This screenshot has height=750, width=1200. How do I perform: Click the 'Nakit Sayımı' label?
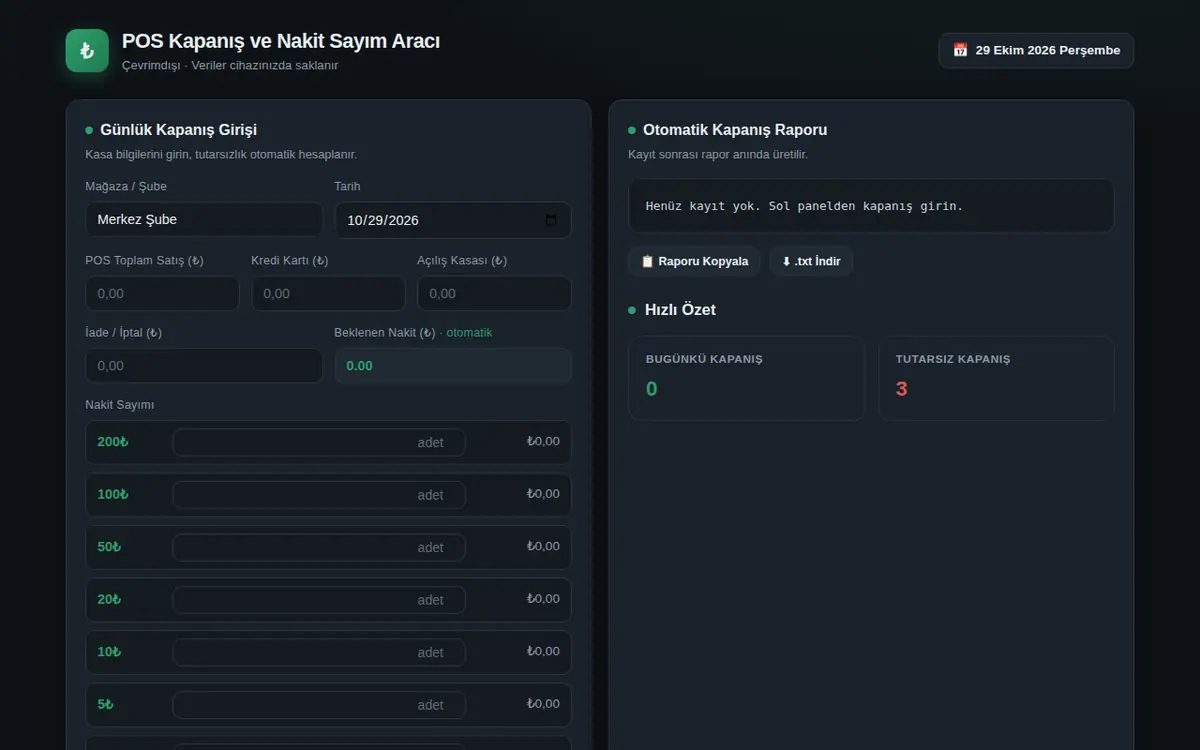point(120,405)
